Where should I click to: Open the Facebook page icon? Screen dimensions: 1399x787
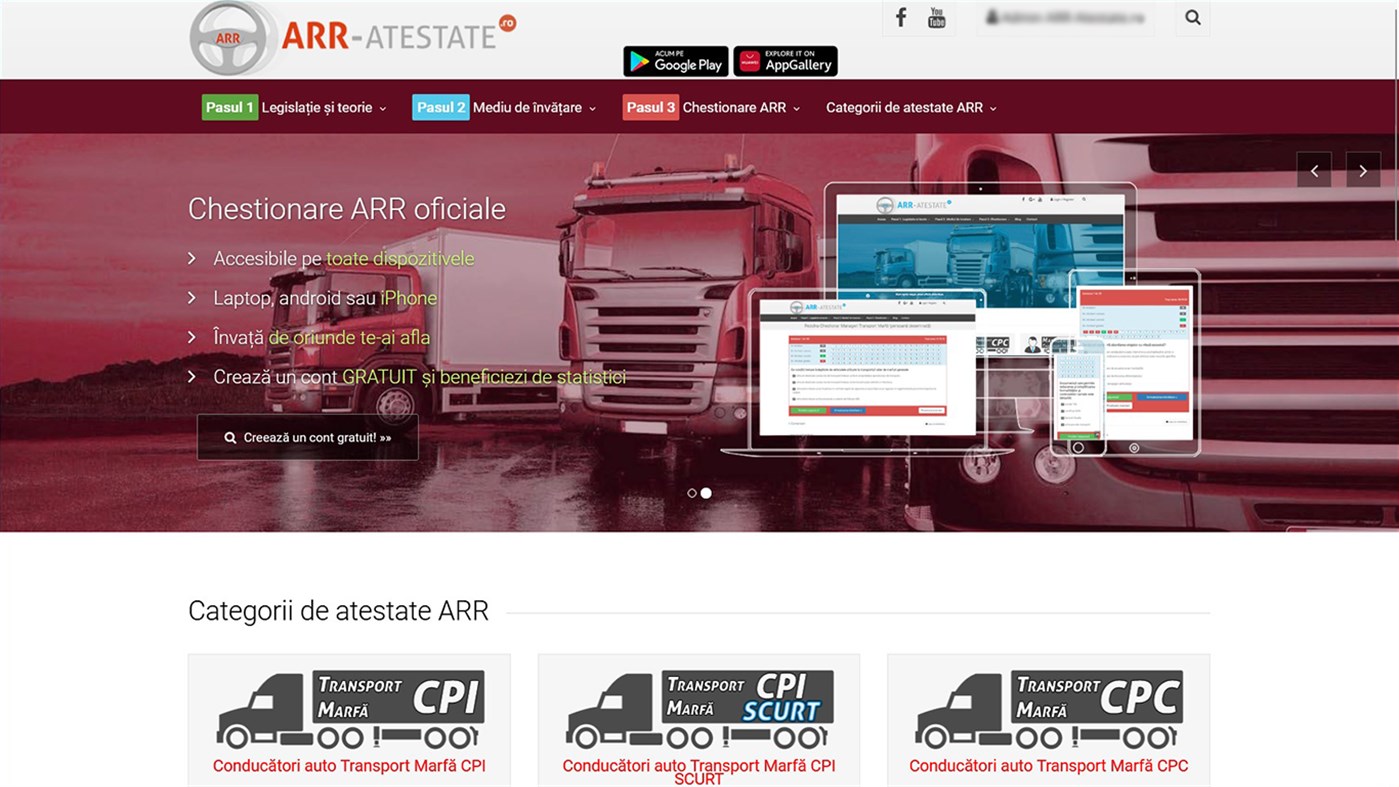[899, 16]
